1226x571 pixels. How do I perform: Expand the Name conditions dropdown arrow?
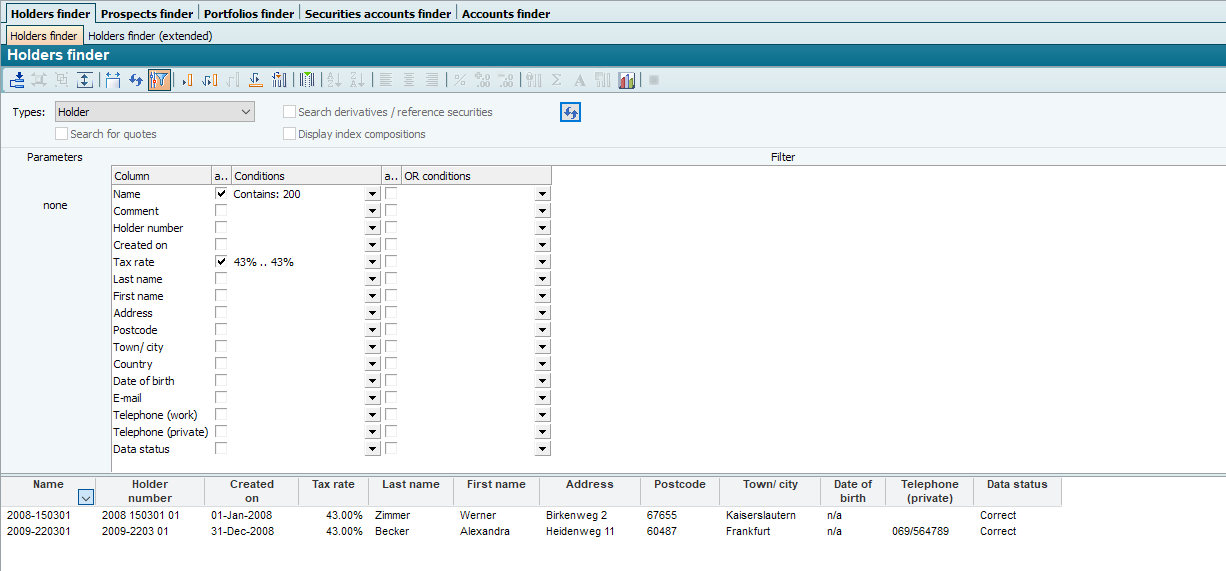coord(372,194)
